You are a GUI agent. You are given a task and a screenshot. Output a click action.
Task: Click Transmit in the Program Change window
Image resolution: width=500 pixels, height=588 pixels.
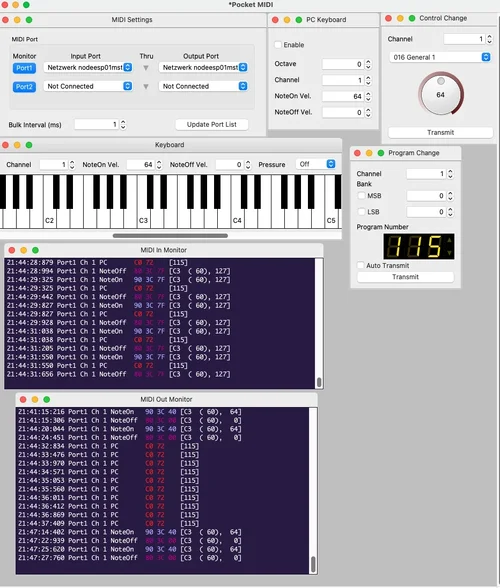point(405,277)
